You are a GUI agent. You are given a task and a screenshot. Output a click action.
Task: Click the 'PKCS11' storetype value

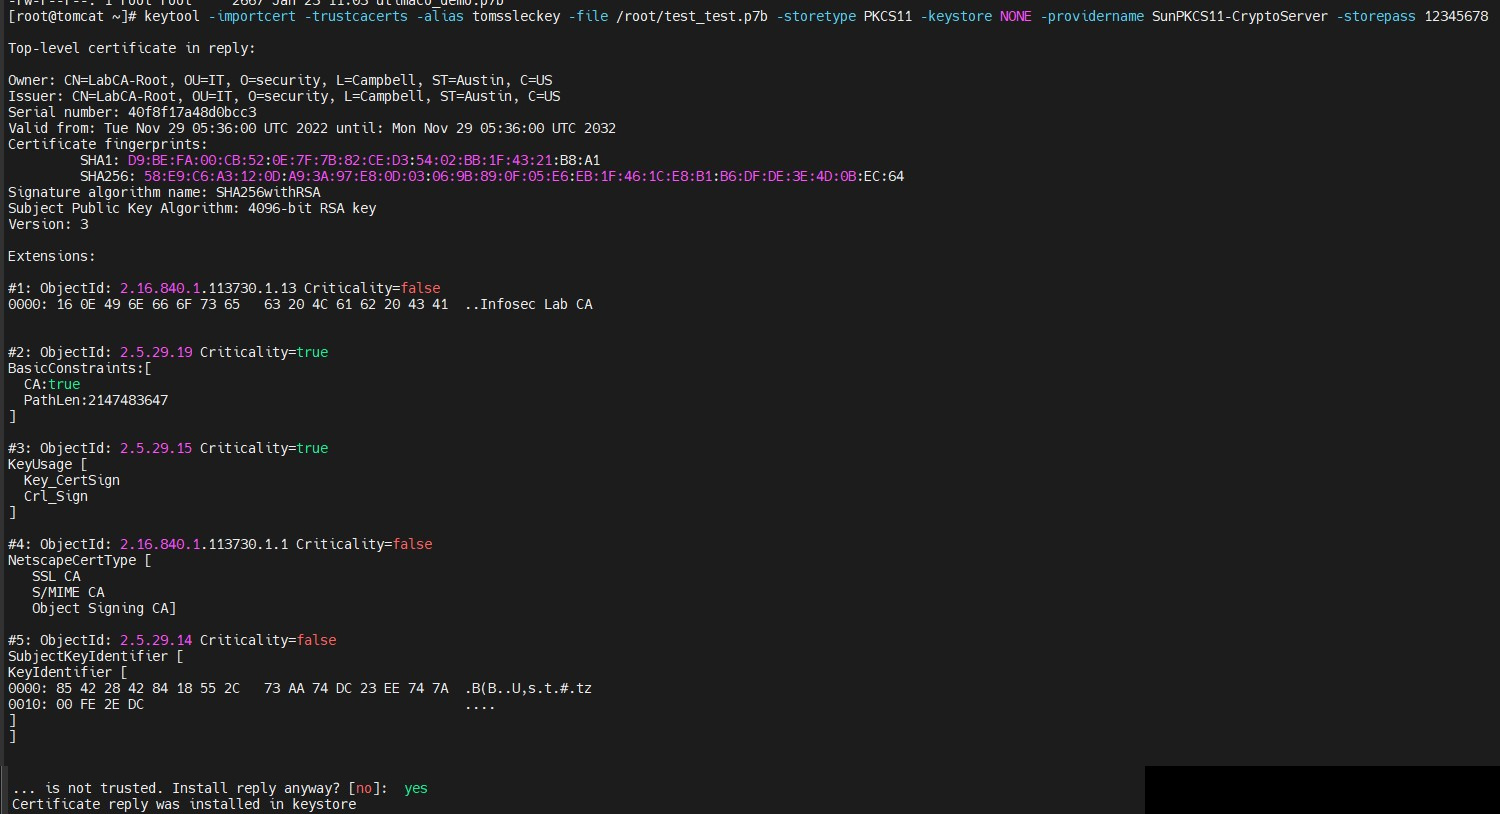point(888,16)
